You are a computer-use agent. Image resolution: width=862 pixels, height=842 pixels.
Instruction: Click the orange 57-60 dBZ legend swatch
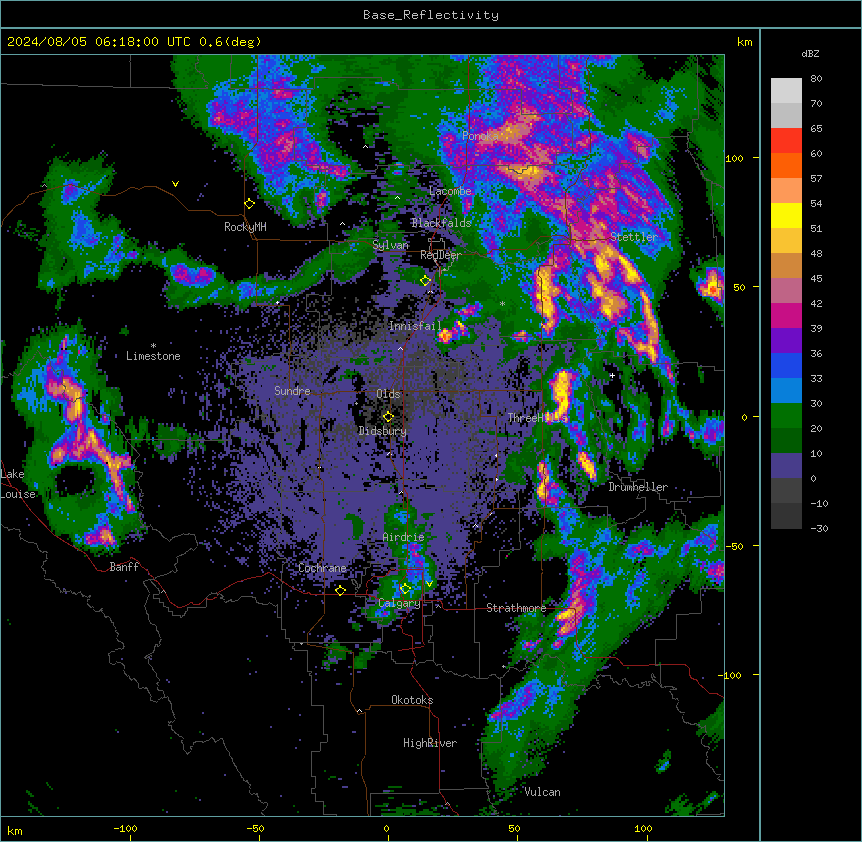click(x=786, y=166)
